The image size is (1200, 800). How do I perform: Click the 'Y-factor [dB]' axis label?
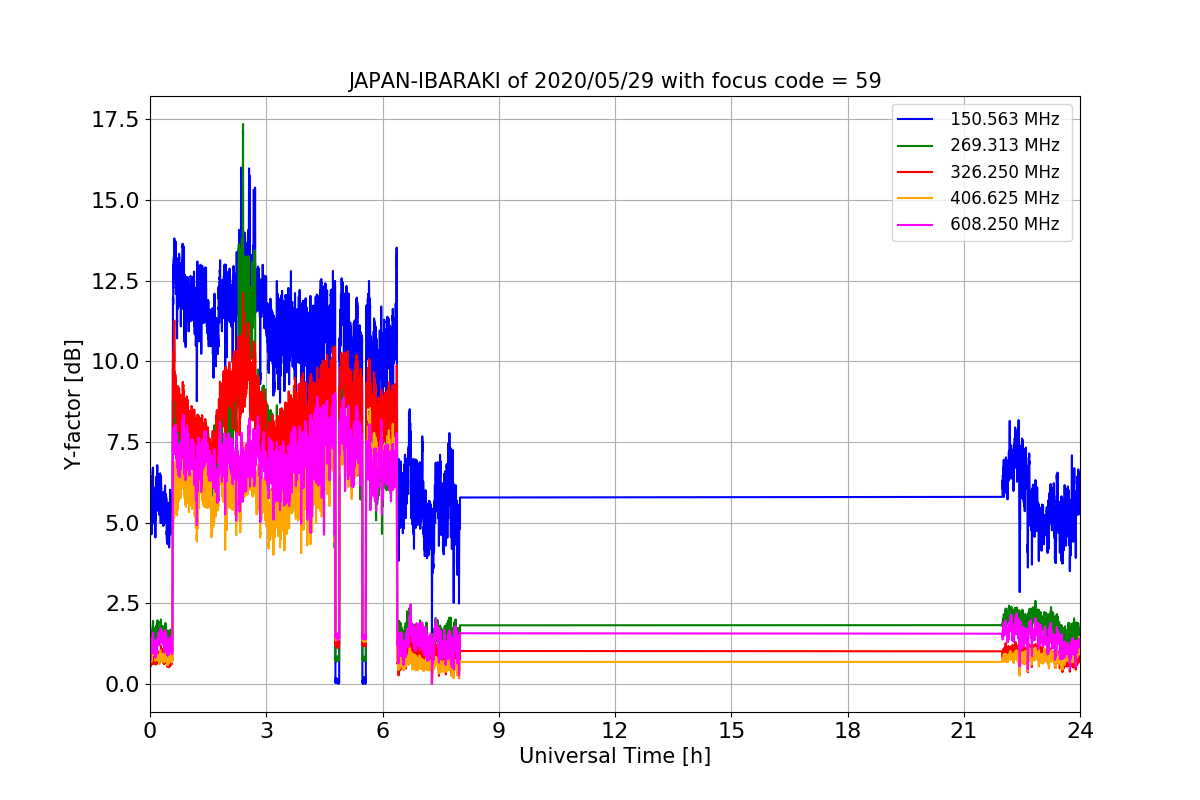coord(72,404)
